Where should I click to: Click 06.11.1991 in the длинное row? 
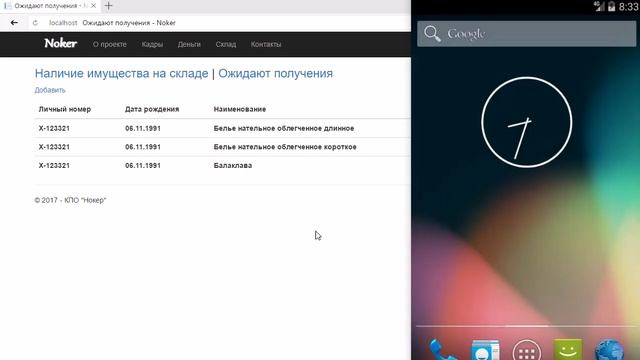(x=143, y=128)
